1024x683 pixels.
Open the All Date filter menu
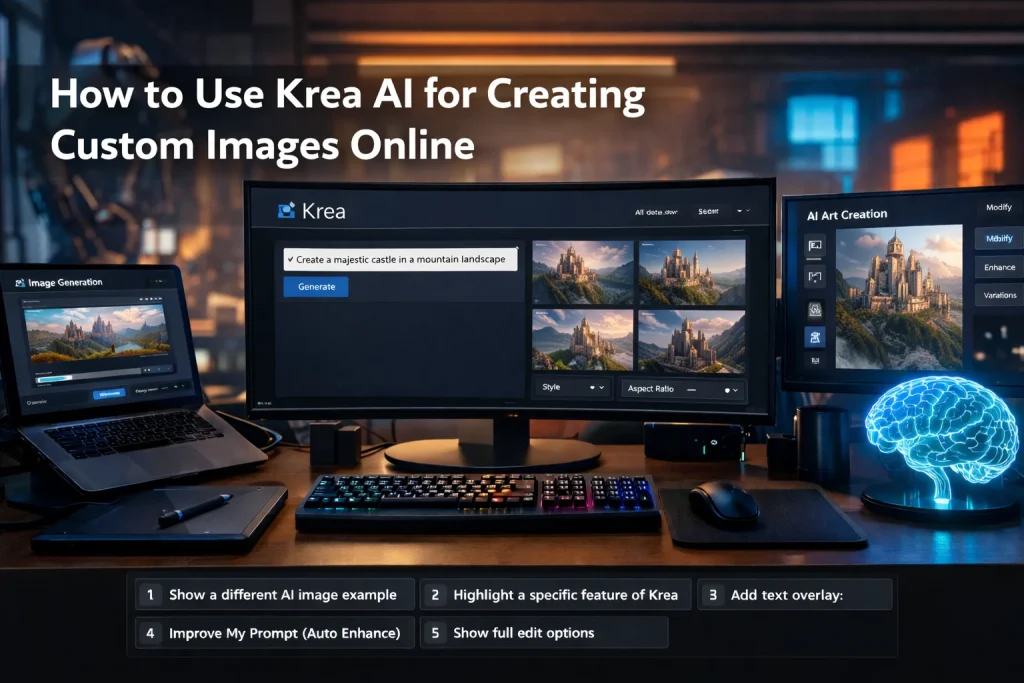click(657, 212)
